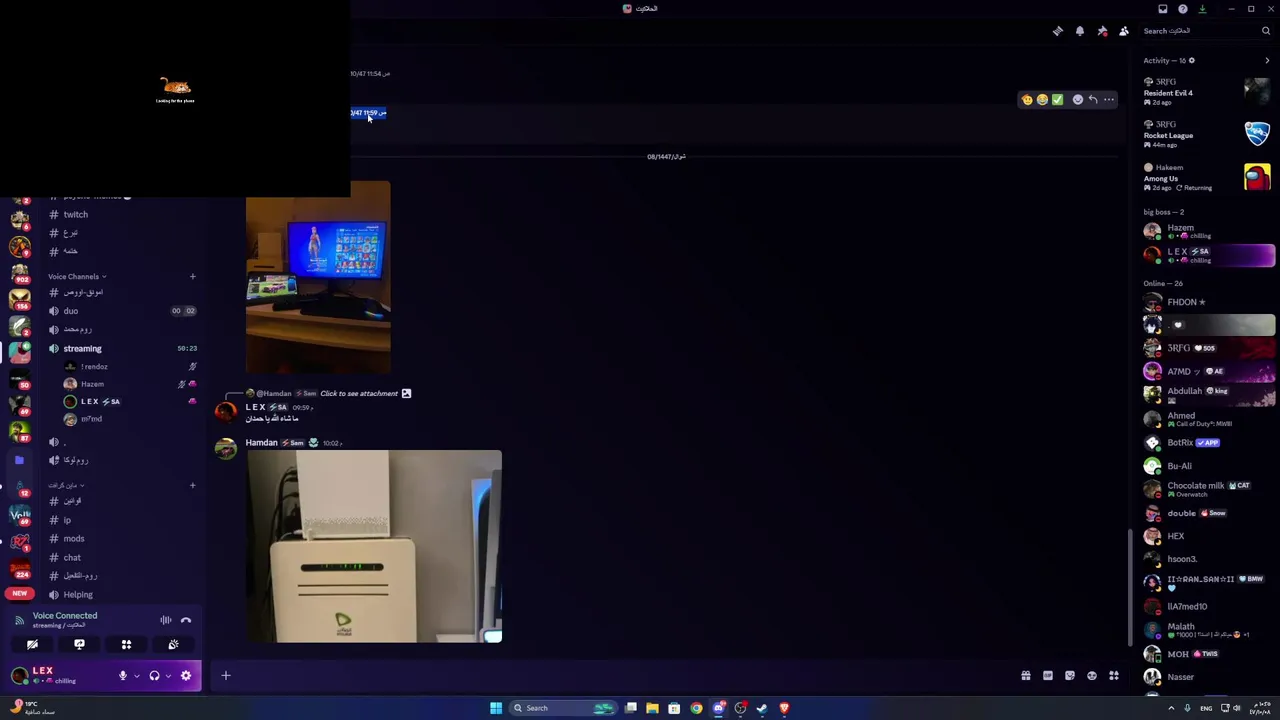Click to see attachment reply link
The width and height of the screenshot is (1280, 720).
point(359,394)
